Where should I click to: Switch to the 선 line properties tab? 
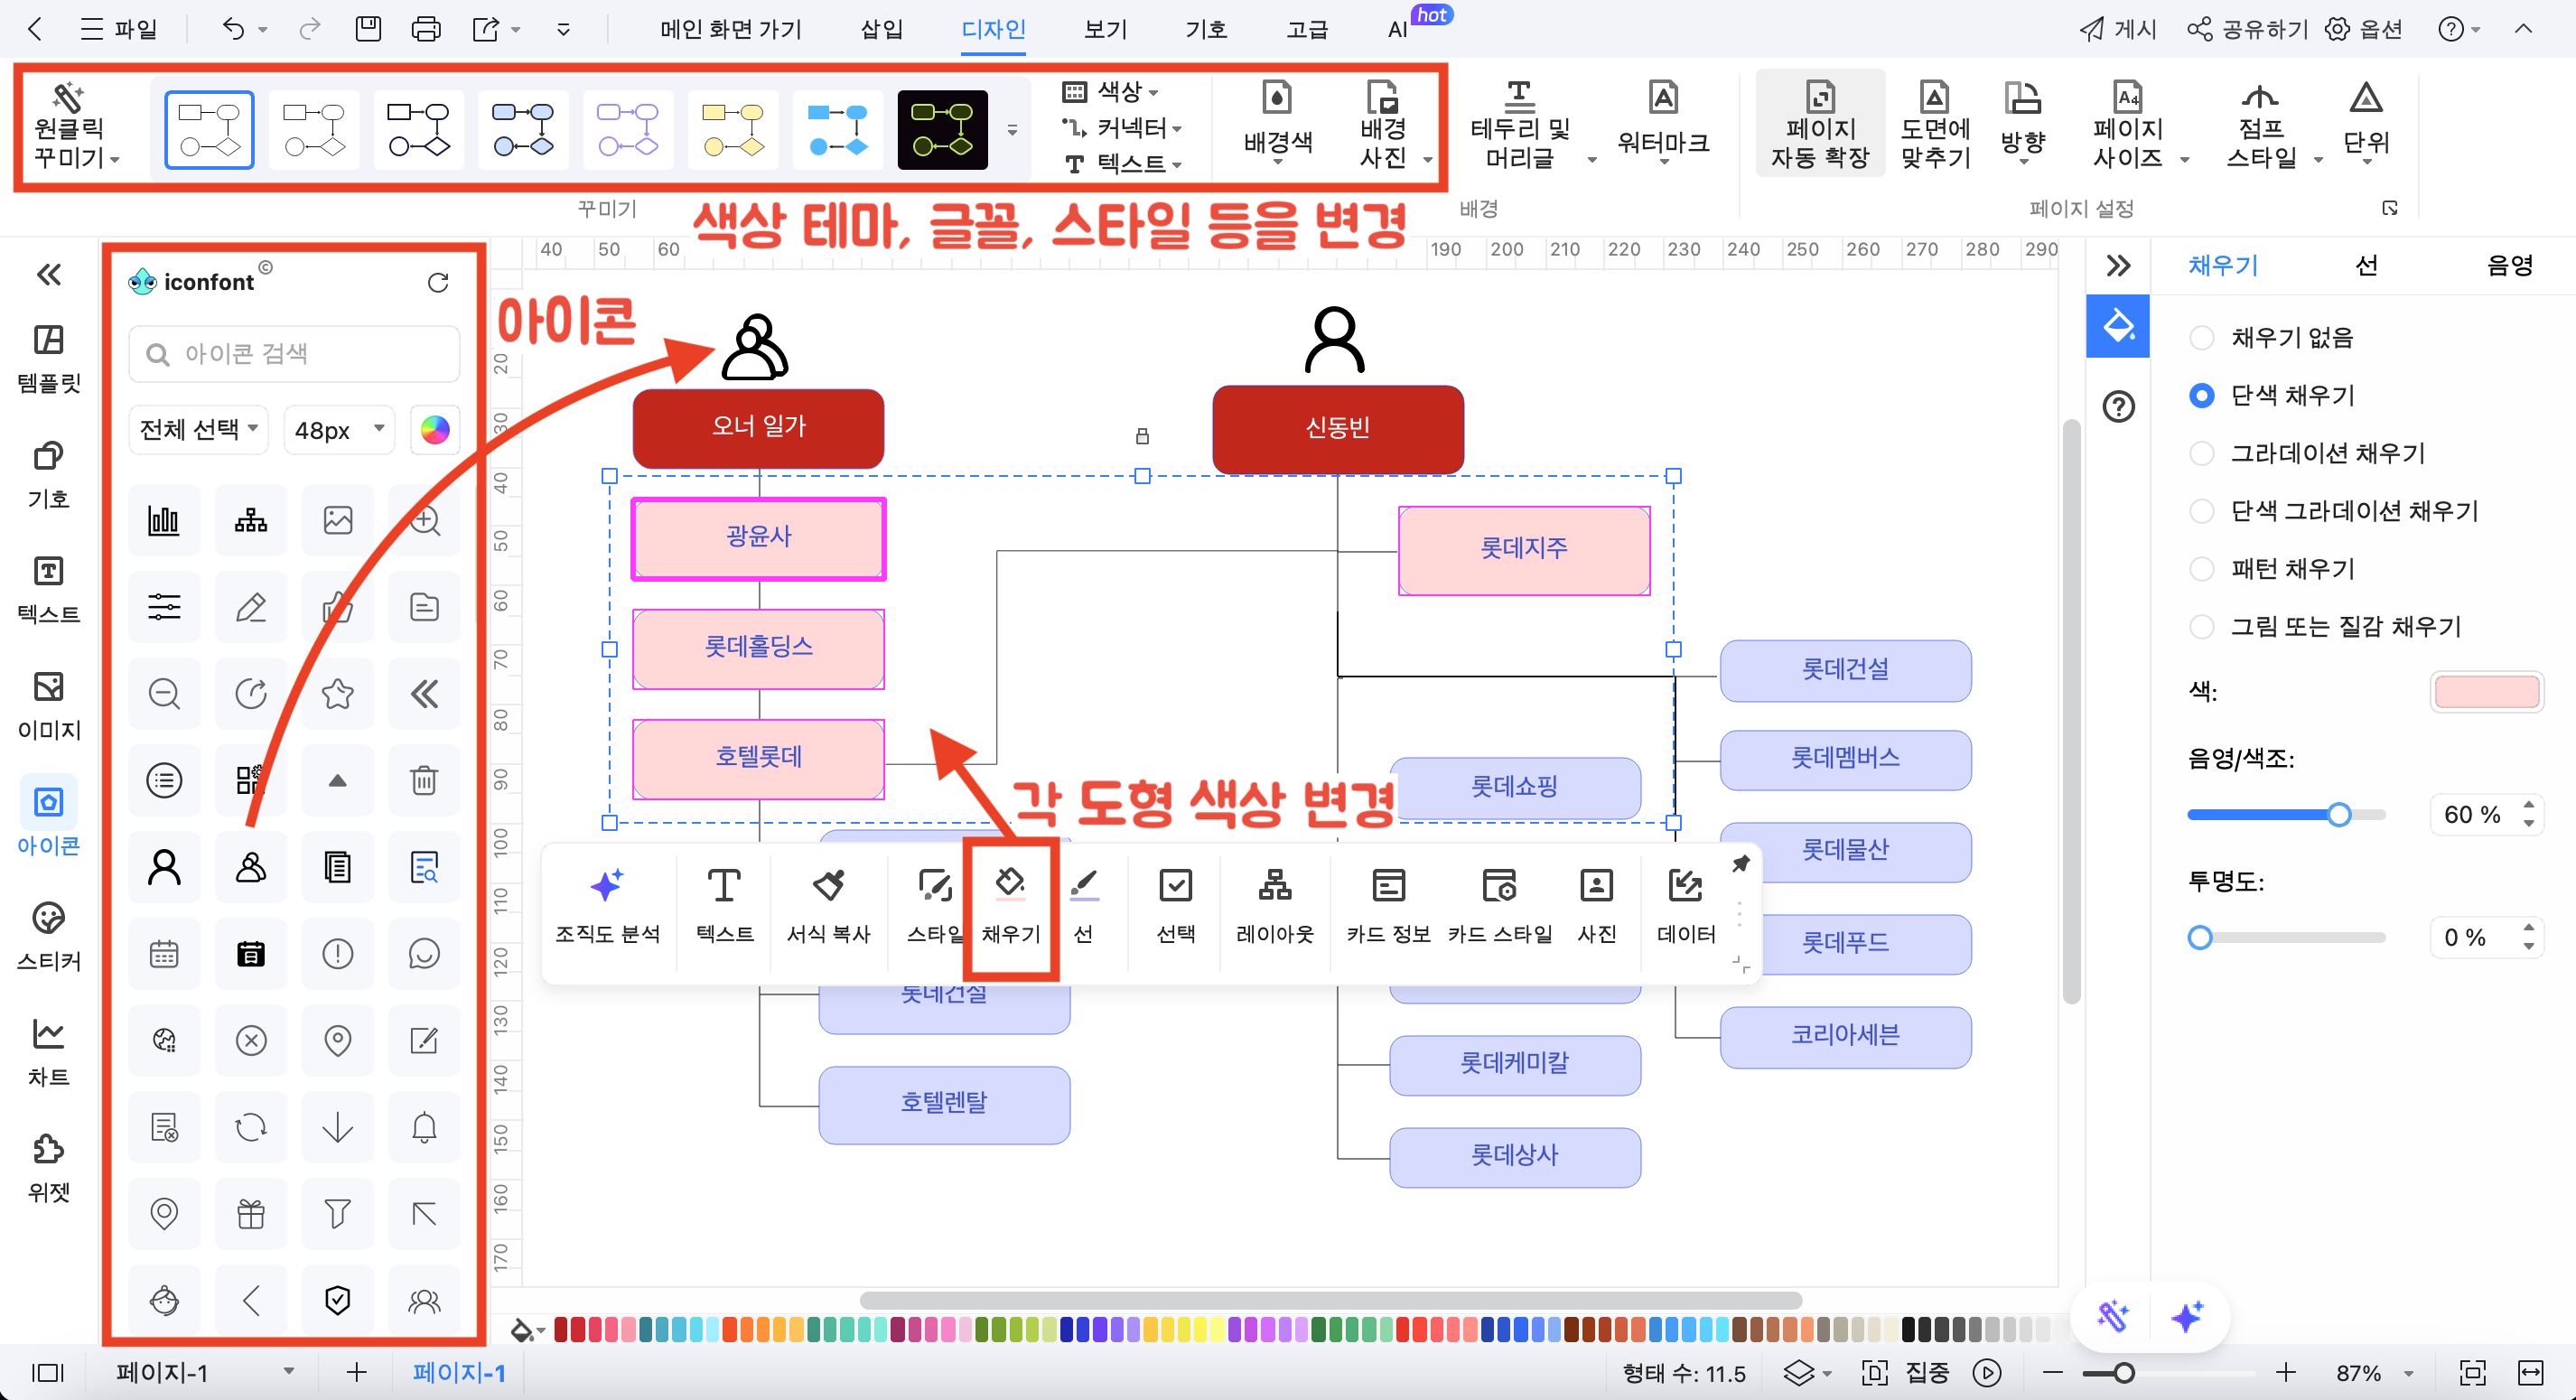tap(2366, 266)
